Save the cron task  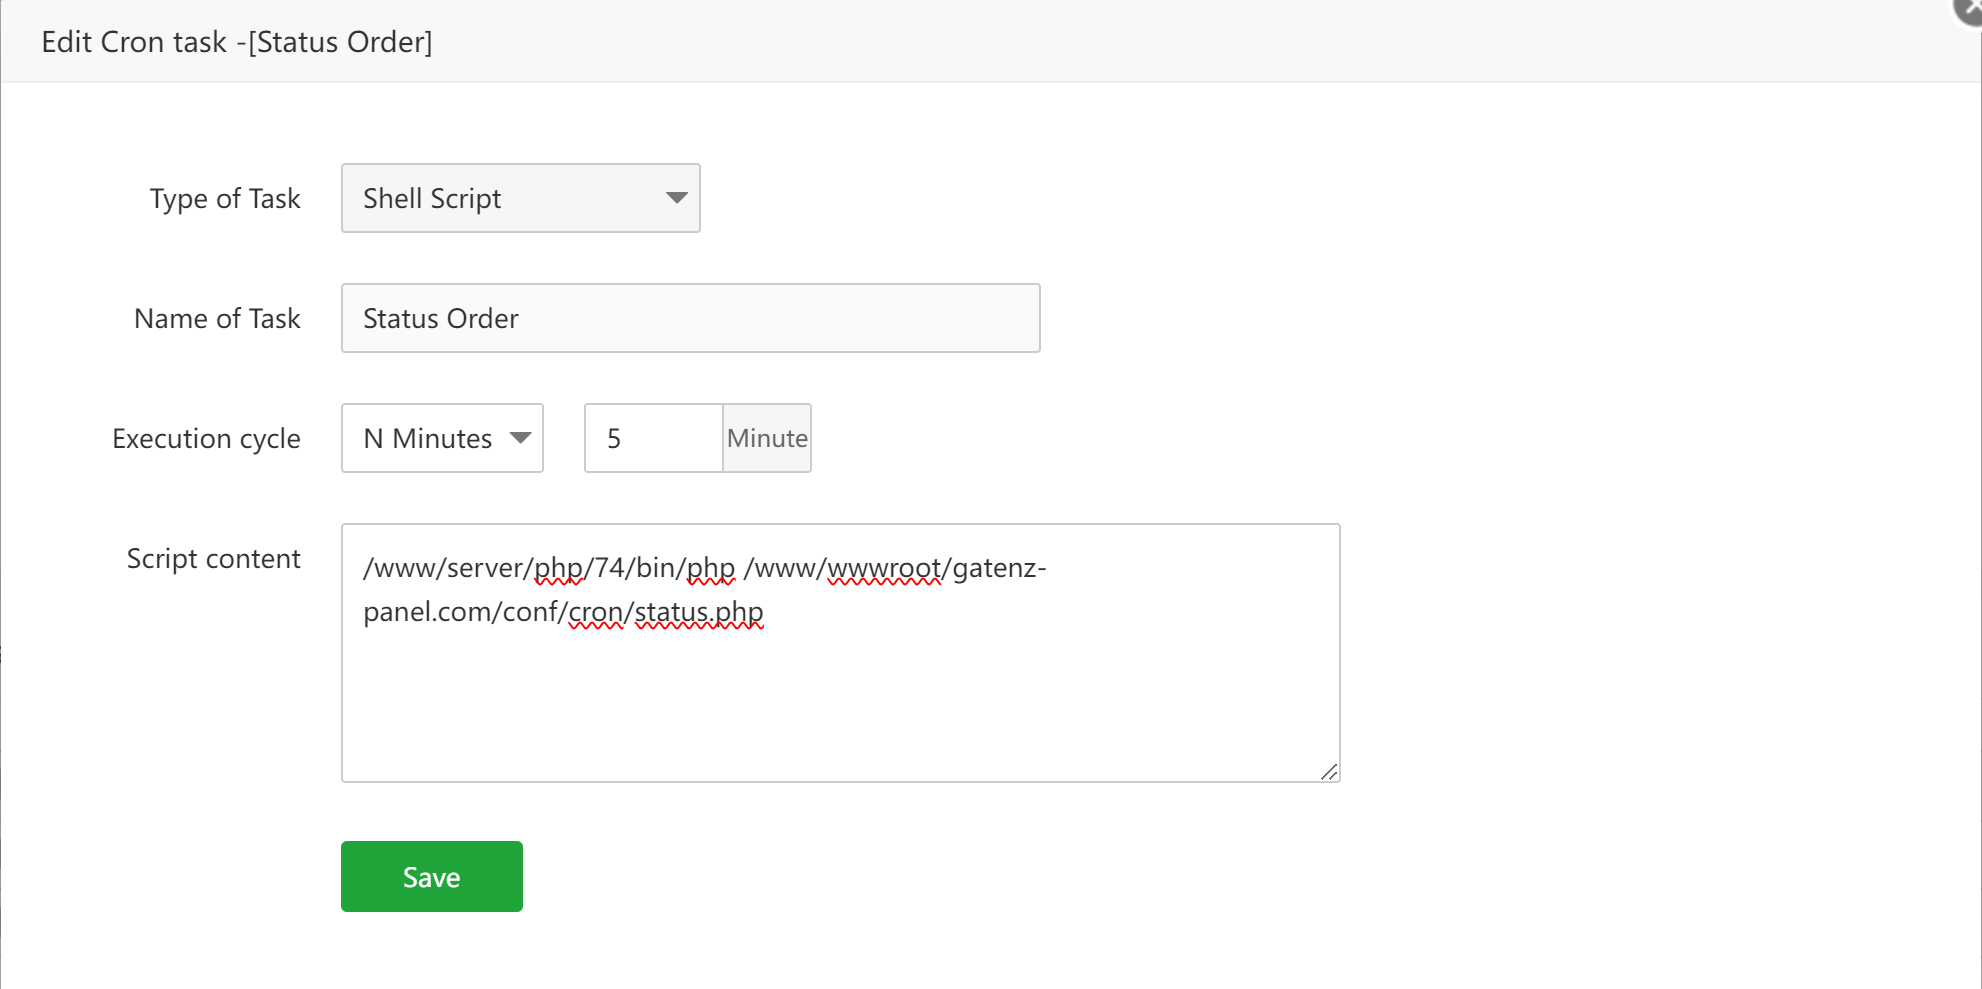click(431, 877)
